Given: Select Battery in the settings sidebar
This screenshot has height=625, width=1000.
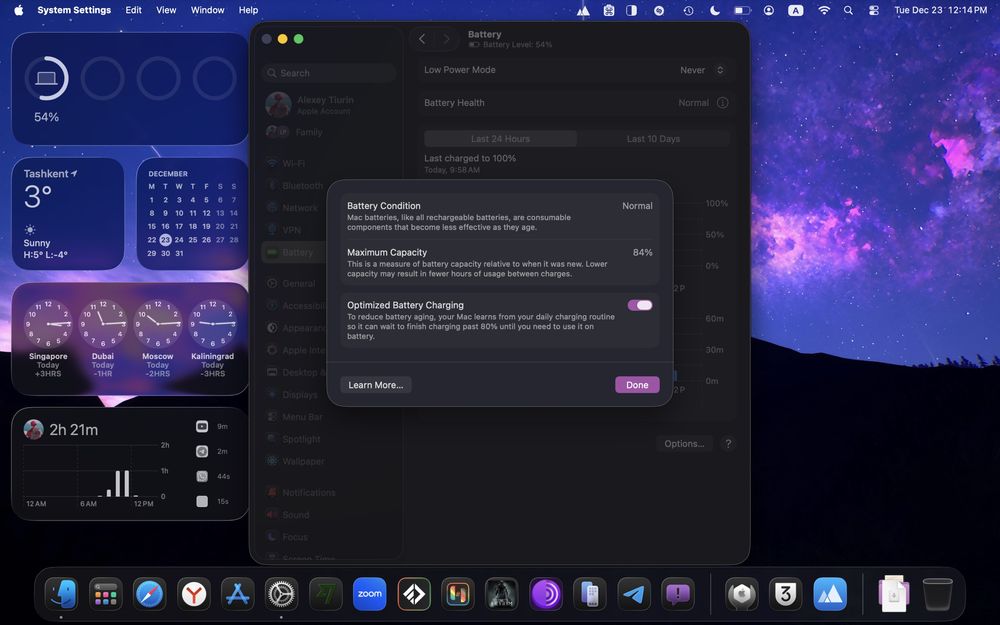Looking at the screenshot, I should pyautogui.click(x=330, y=253).
